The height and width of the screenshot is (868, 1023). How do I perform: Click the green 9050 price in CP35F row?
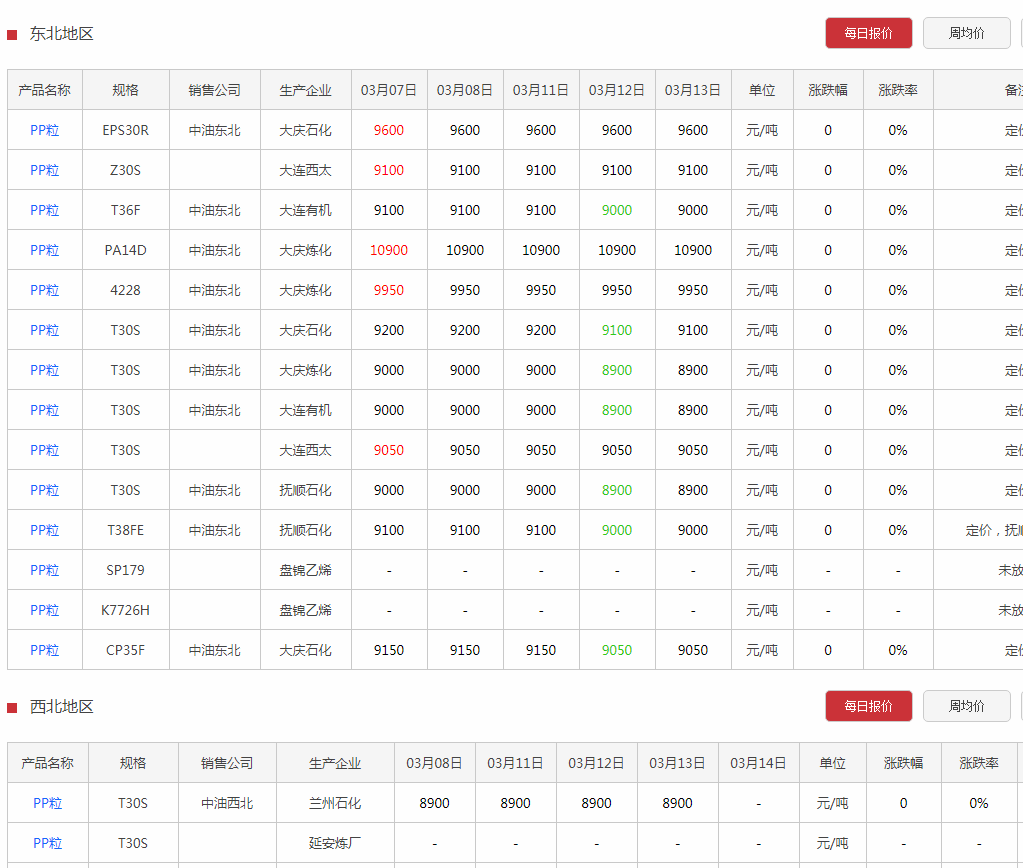(617, 650)
